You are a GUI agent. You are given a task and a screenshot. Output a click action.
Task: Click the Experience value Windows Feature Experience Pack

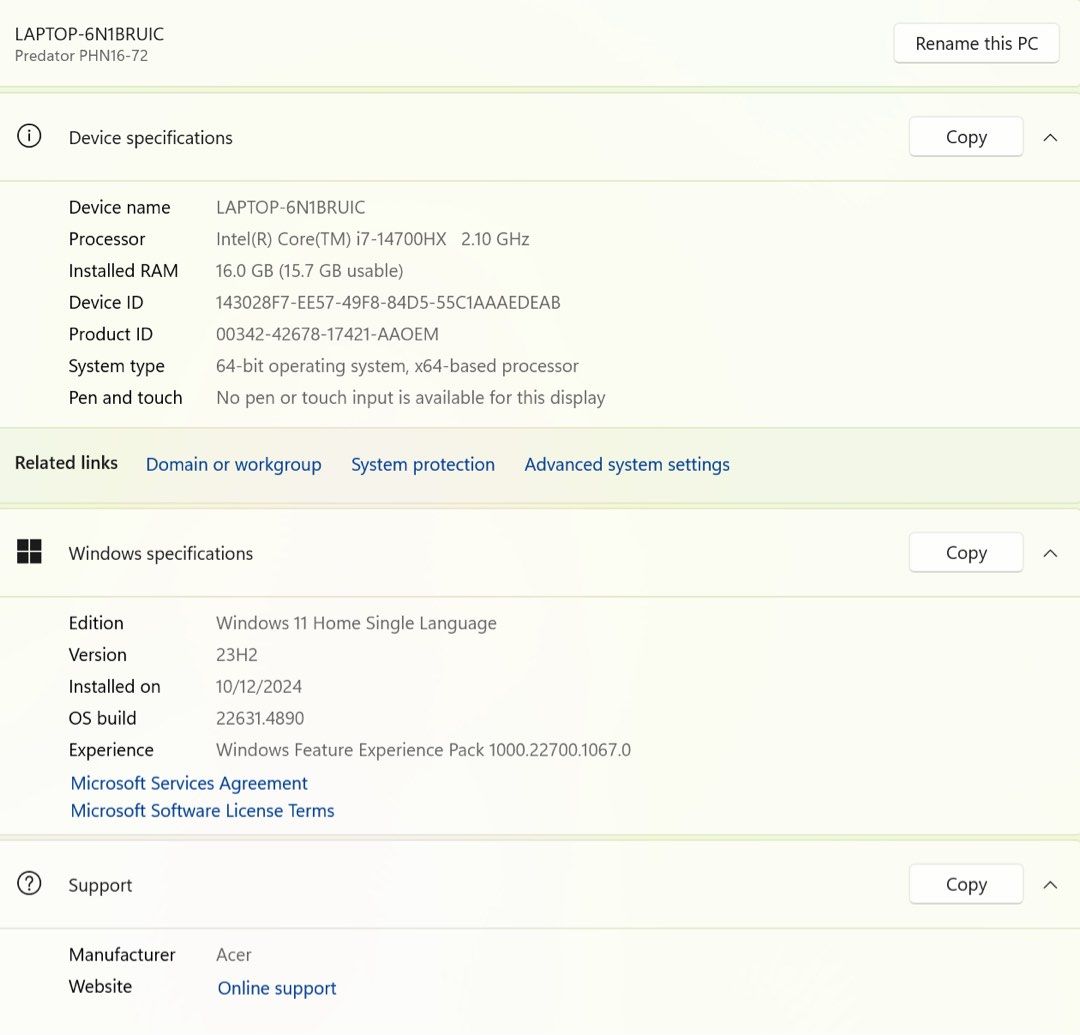point(423,751)
